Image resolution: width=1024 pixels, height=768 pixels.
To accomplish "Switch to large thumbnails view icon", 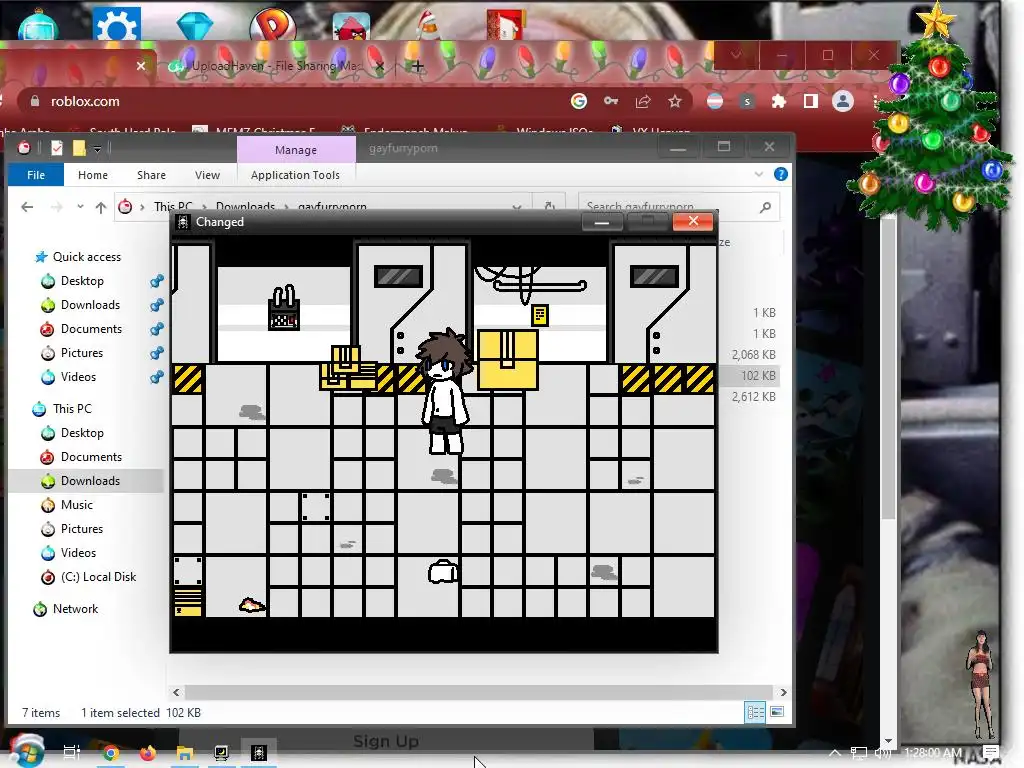I will point(776,712).
